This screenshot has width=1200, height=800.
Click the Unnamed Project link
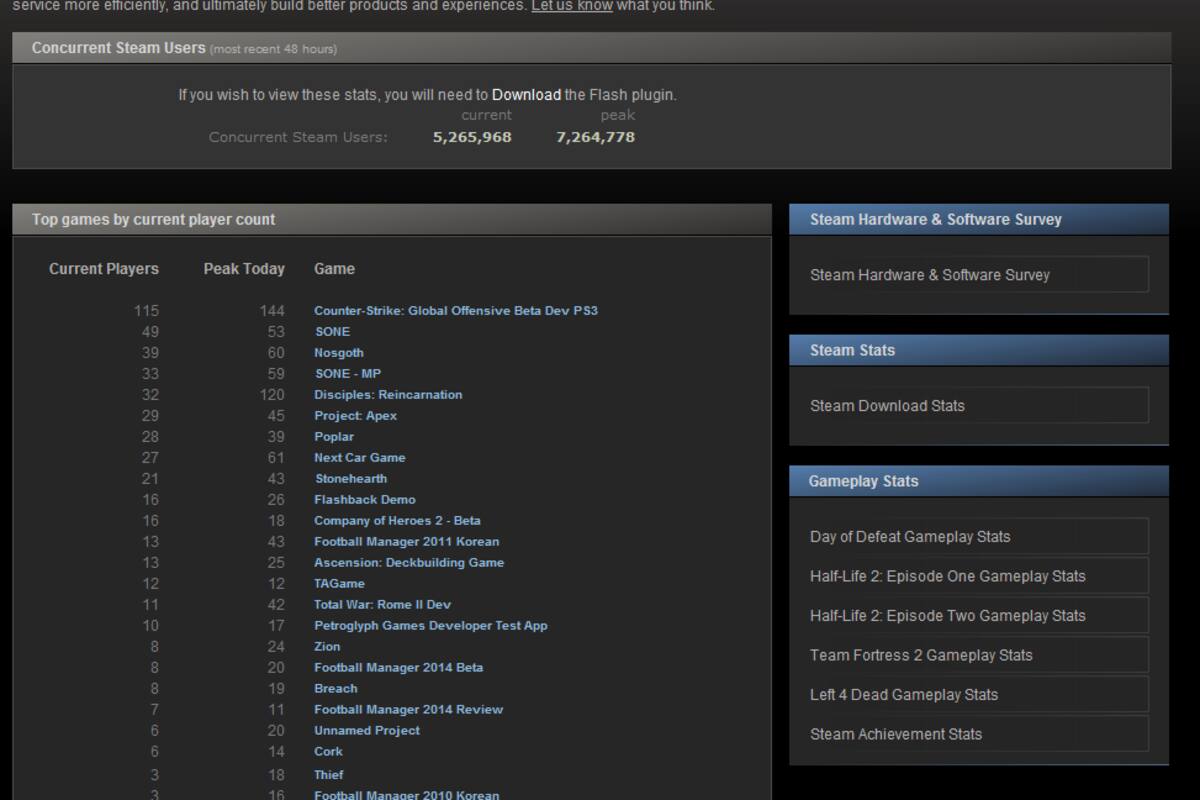click(x=367, y=731)
